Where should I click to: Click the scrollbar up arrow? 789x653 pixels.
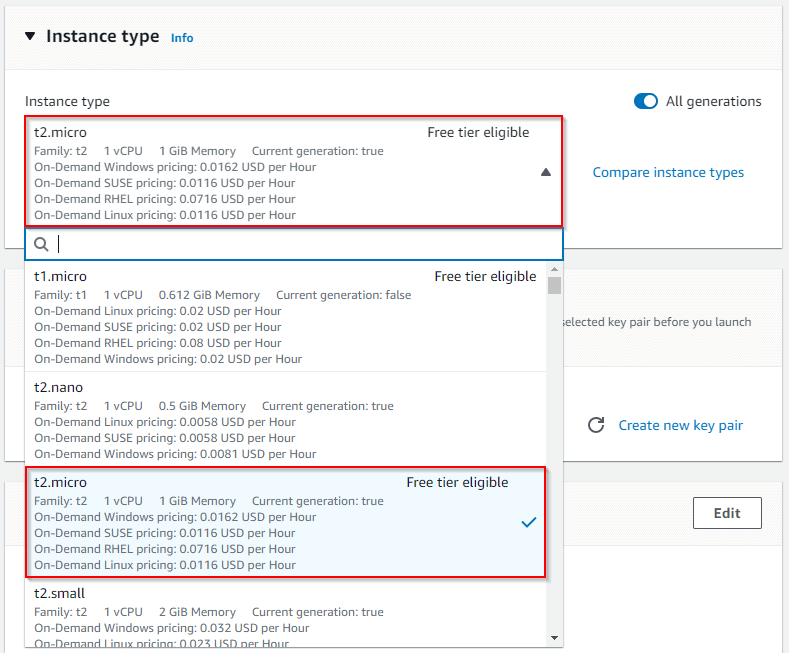(555, 270)
